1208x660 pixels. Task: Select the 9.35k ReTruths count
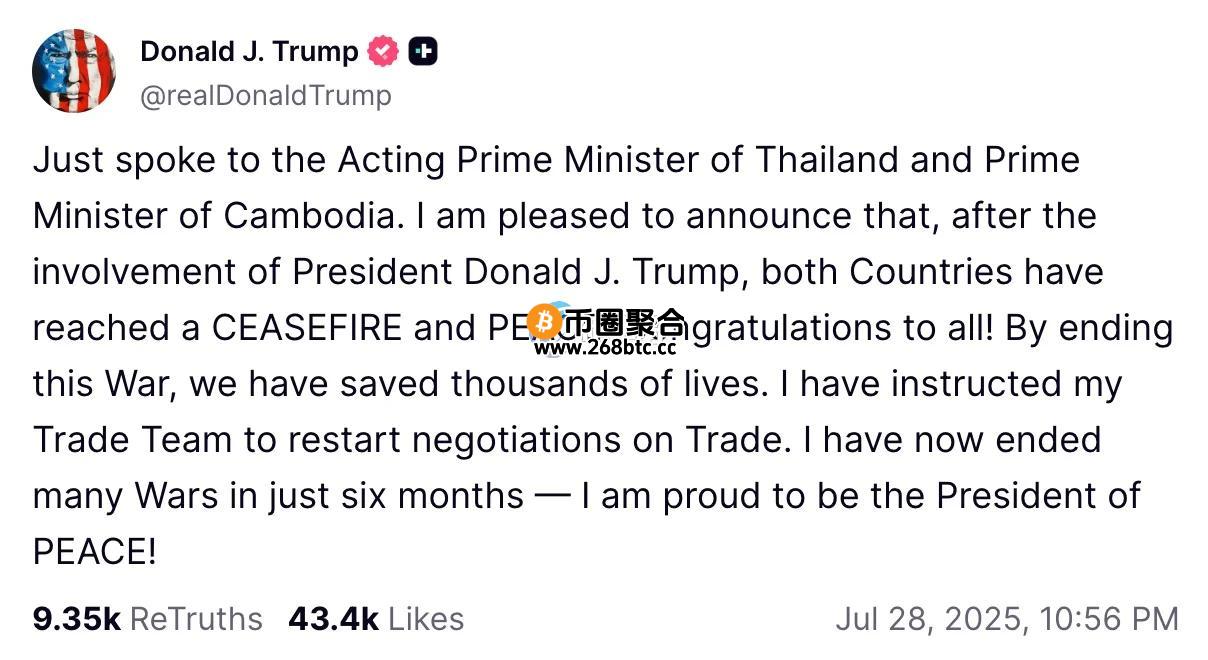[76, 619]
